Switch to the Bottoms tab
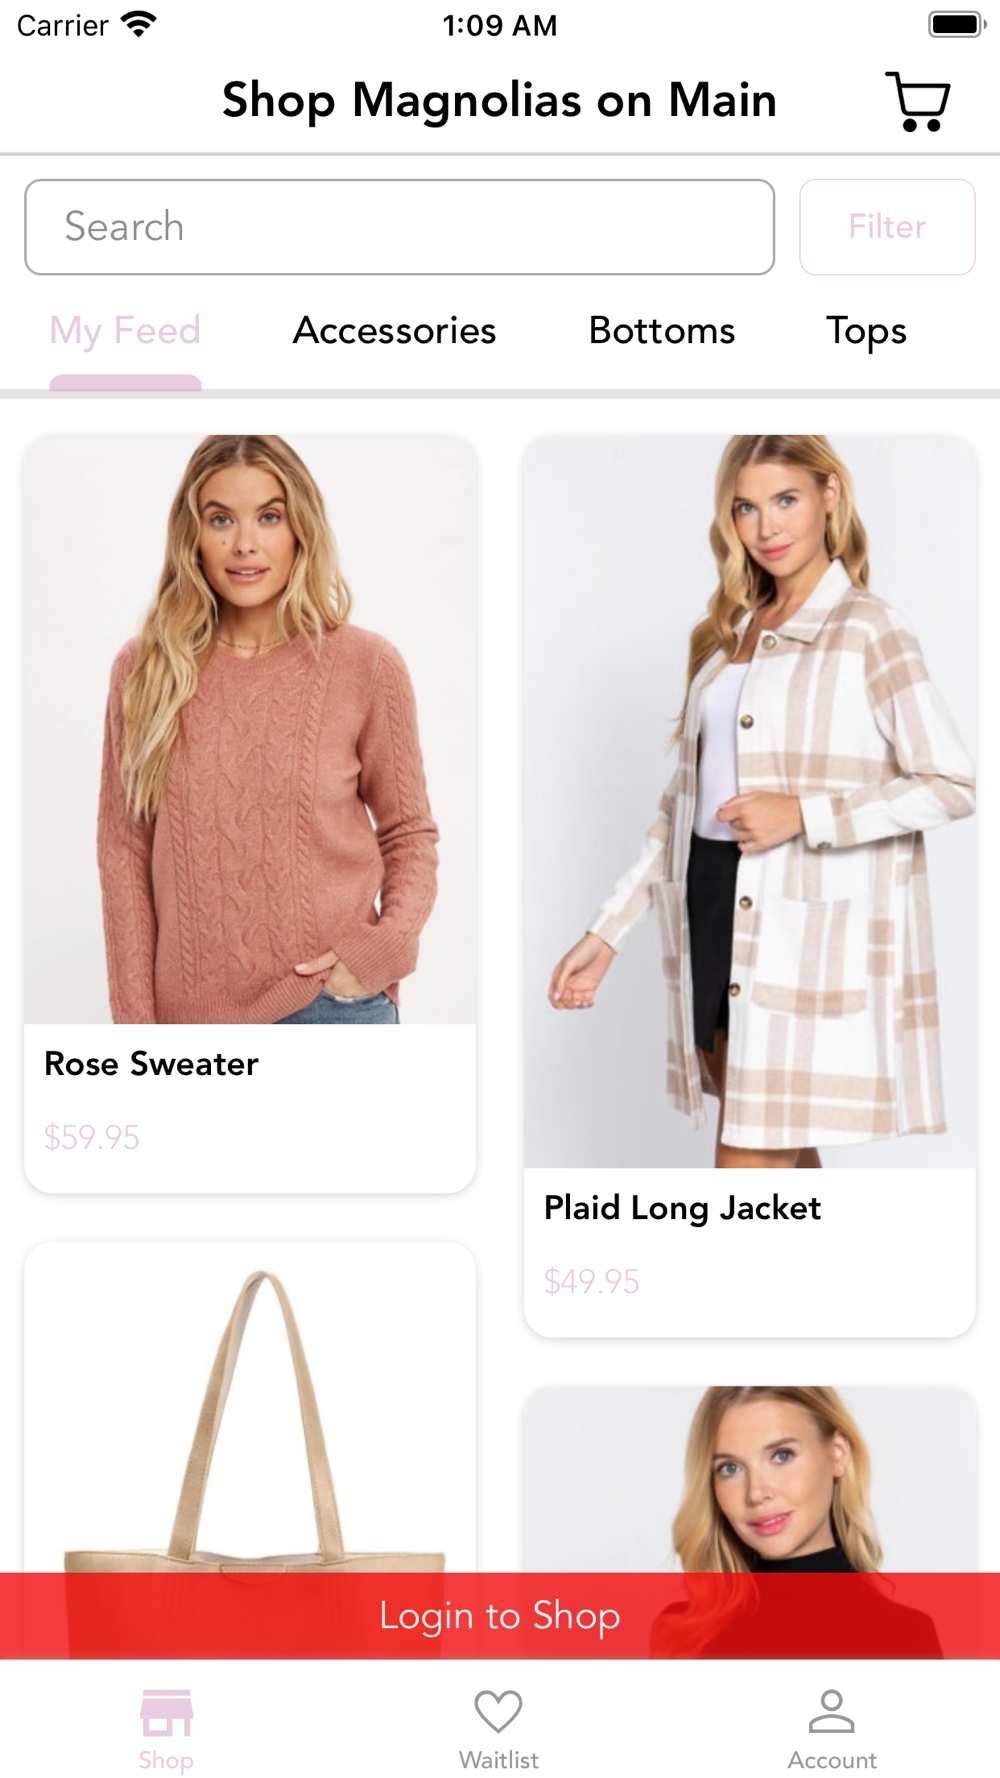The height and width of the screenshot is (1778, 1000). coord(662,331)
